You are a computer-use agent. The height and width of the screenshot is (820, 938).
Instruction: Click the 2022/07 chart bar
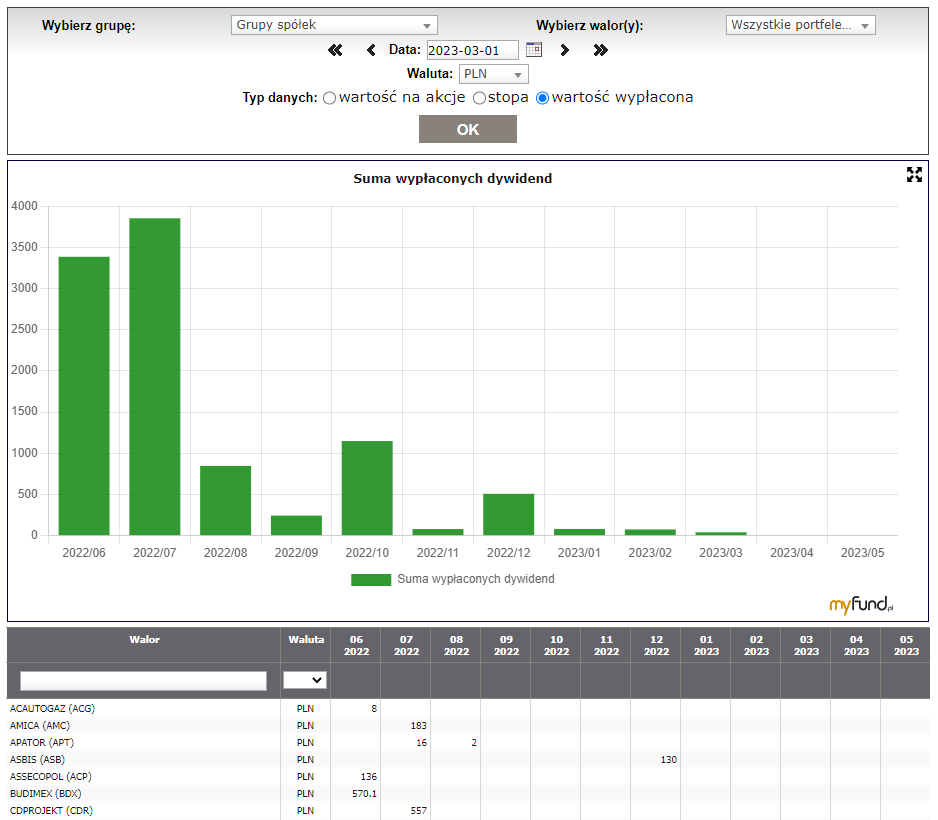click(x=155, y=377)
